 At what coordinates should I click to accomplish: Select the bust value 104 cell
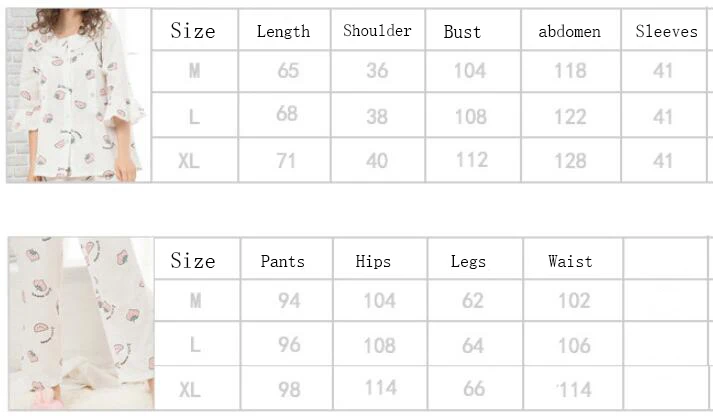[473, 71]
